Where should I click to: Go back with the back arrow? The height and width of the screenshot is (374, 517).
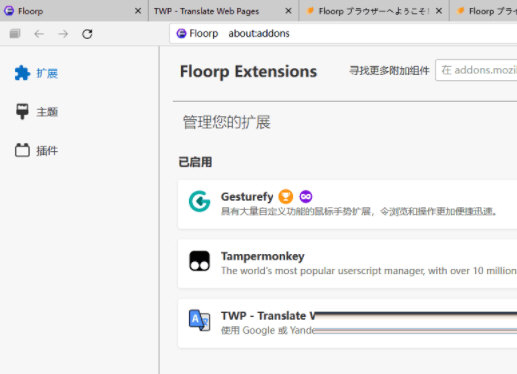coord(39,34)
